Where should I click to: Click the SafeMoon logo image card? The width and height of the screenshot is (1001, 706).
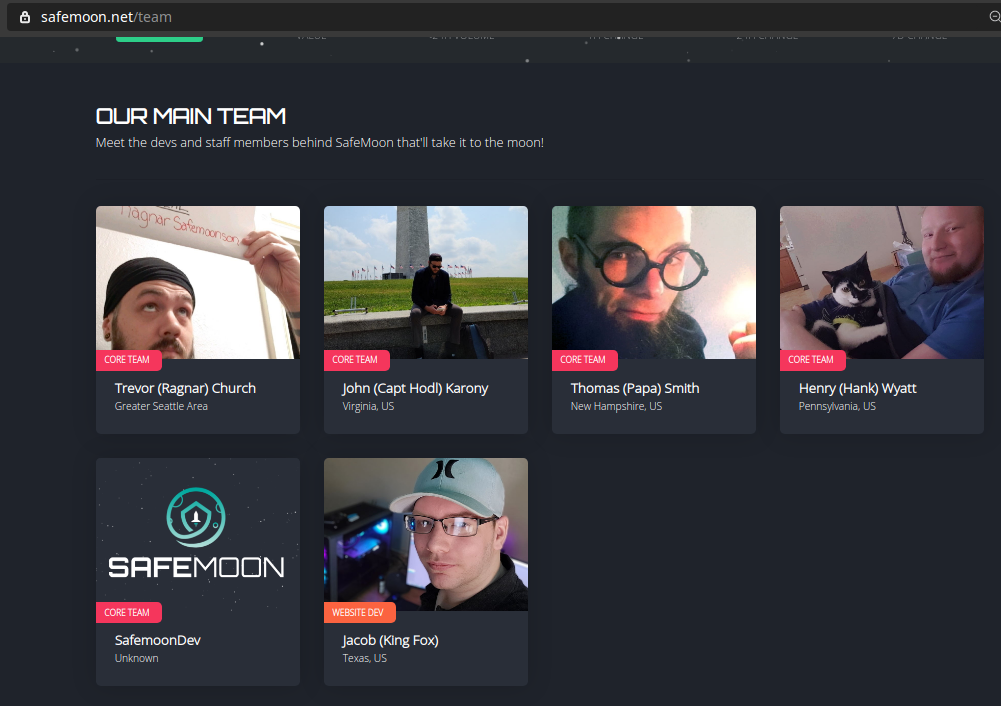198,534
